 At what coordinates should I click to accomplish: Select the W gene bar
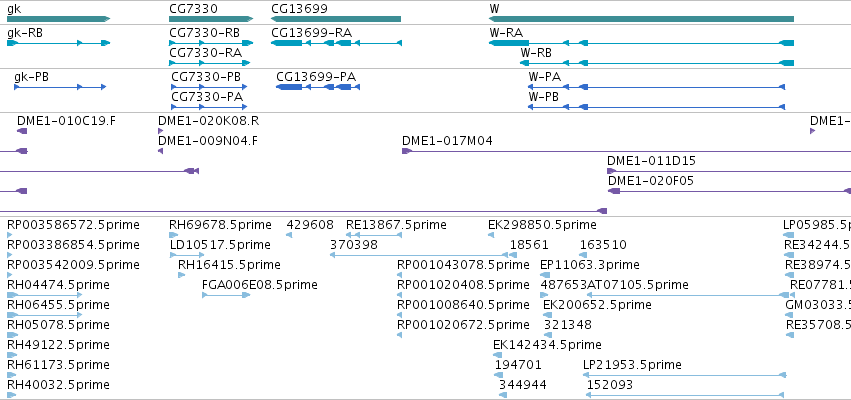tap(642, 19)
